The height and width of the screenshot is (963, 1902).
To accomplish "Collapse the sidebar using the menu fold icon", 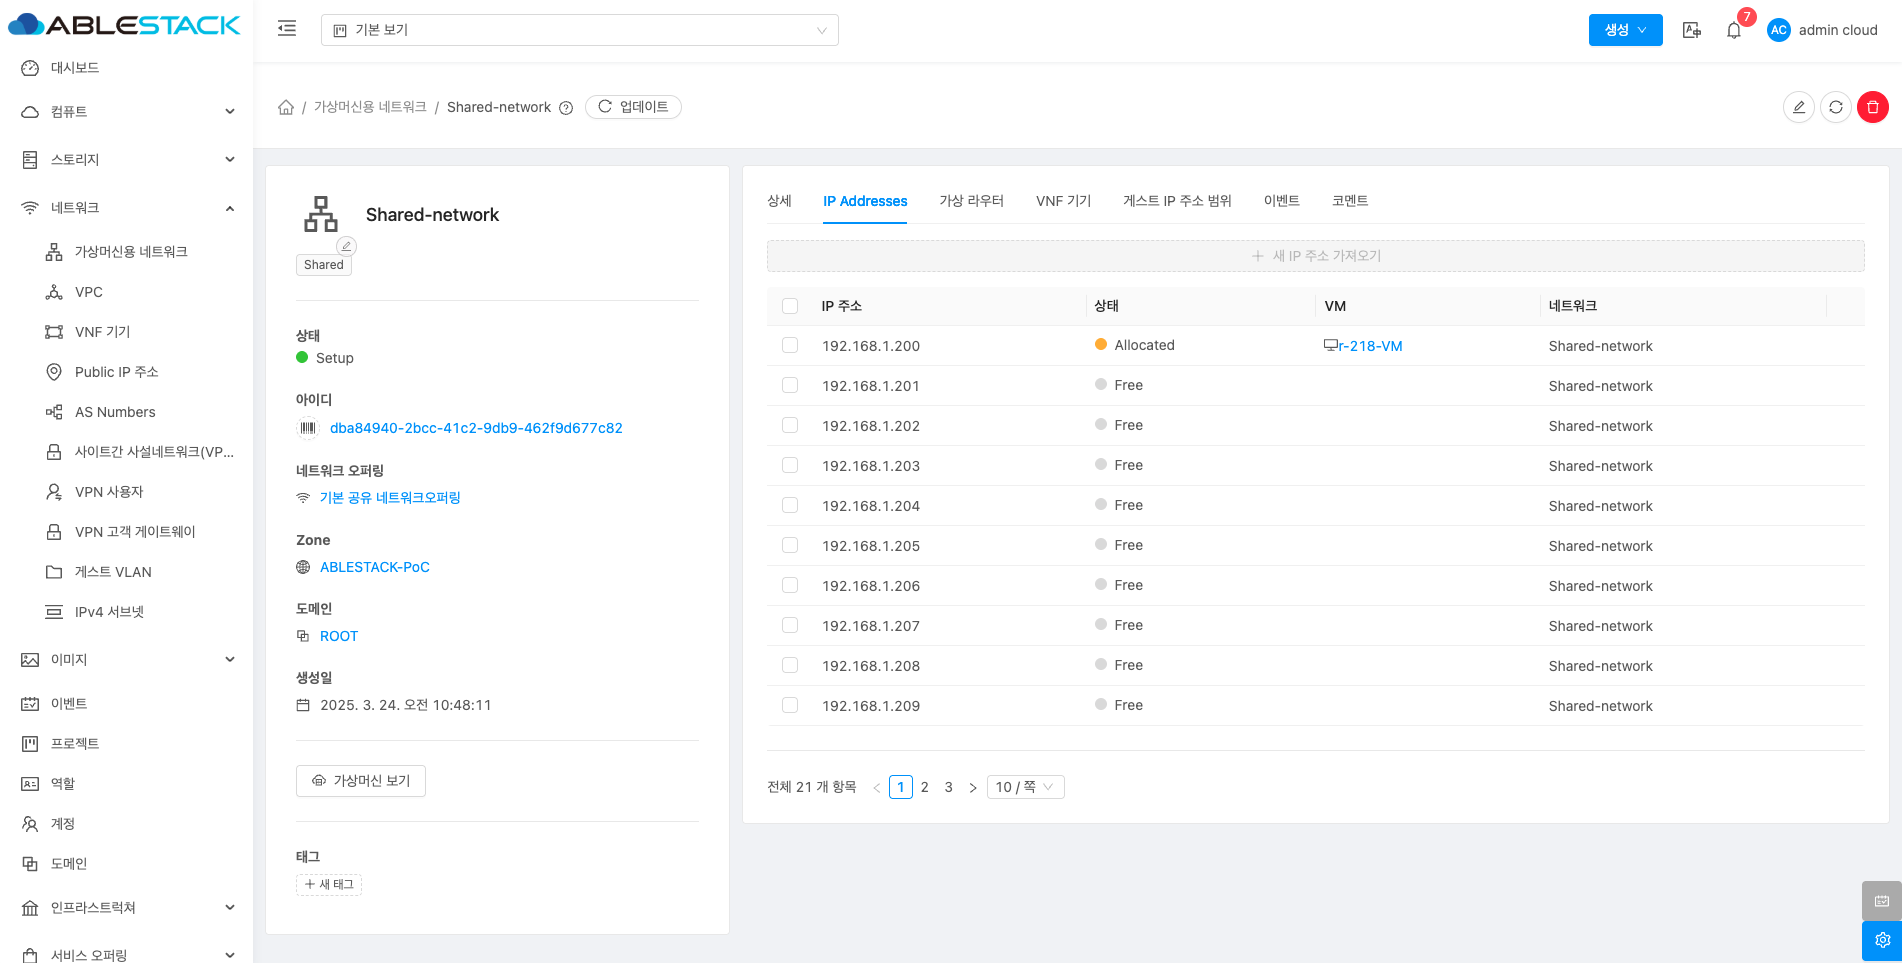I will [287, 29].
